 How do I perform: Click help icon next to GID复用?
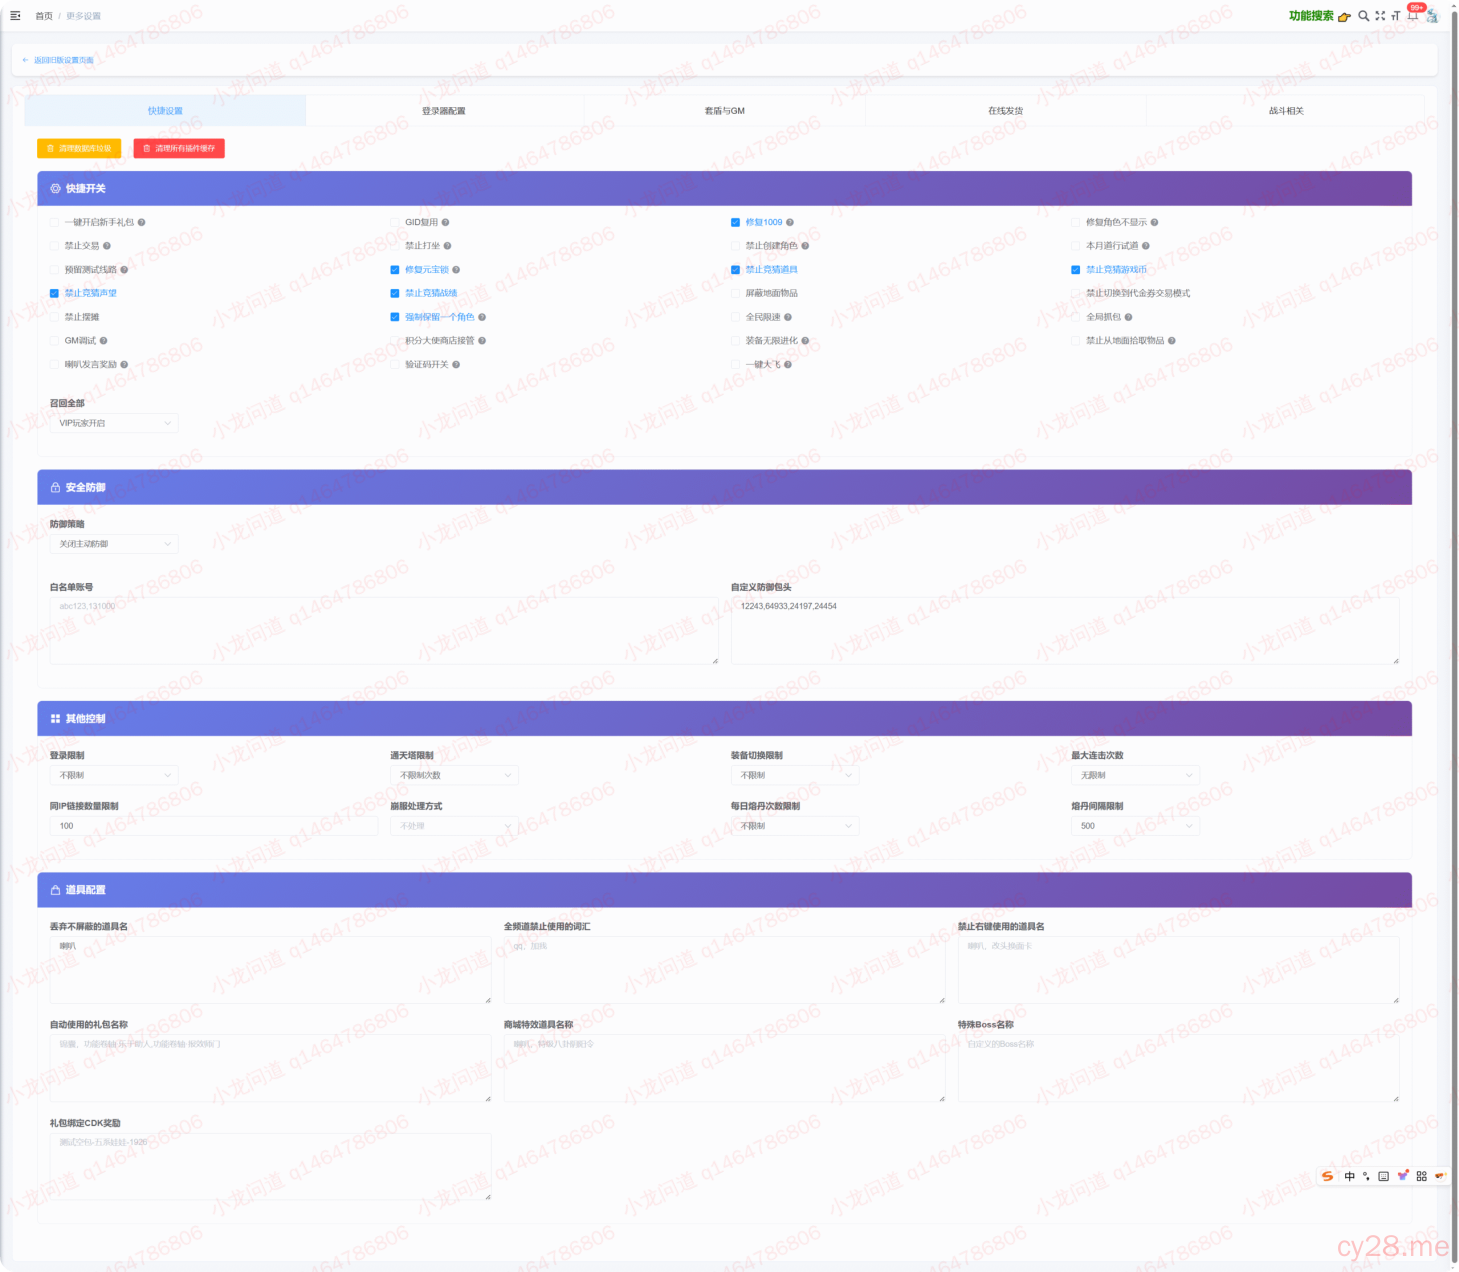pyautogui.click(x=446, y=223)
